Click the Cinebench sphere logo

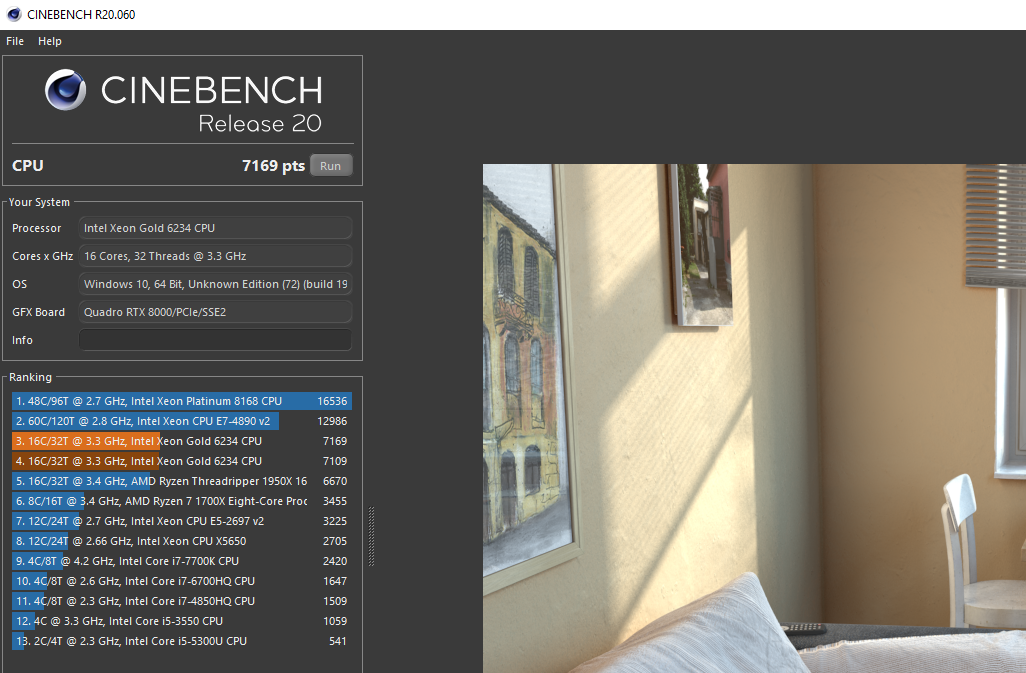[65, 90]
